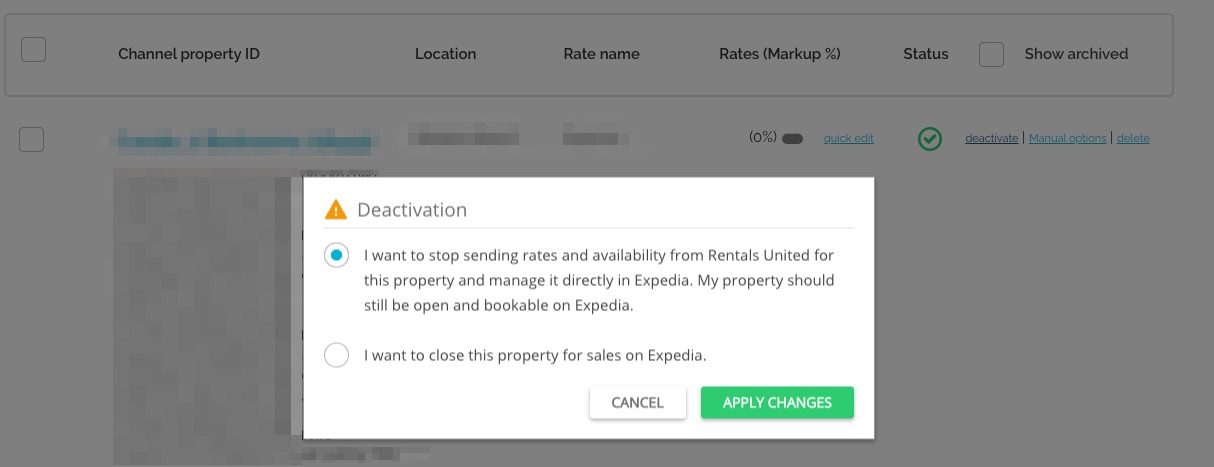Open the blurred channel property ID link
This screenshot has width=1214, height=467.
pos(243,141)
